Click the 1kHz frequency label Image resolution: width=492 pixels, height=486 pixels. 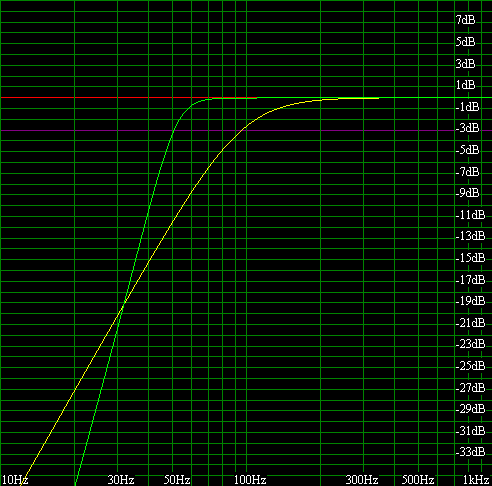tap(476, 480)
